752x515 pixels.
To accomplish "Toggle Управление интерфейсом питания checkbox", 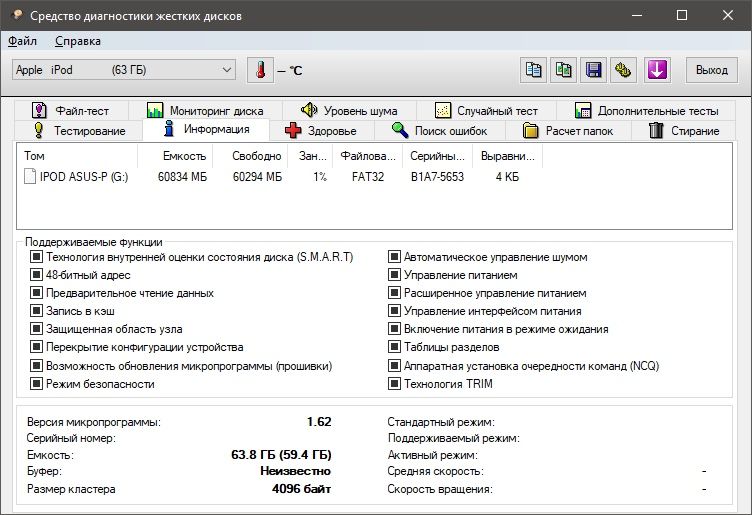I will (x=394, y=311).
